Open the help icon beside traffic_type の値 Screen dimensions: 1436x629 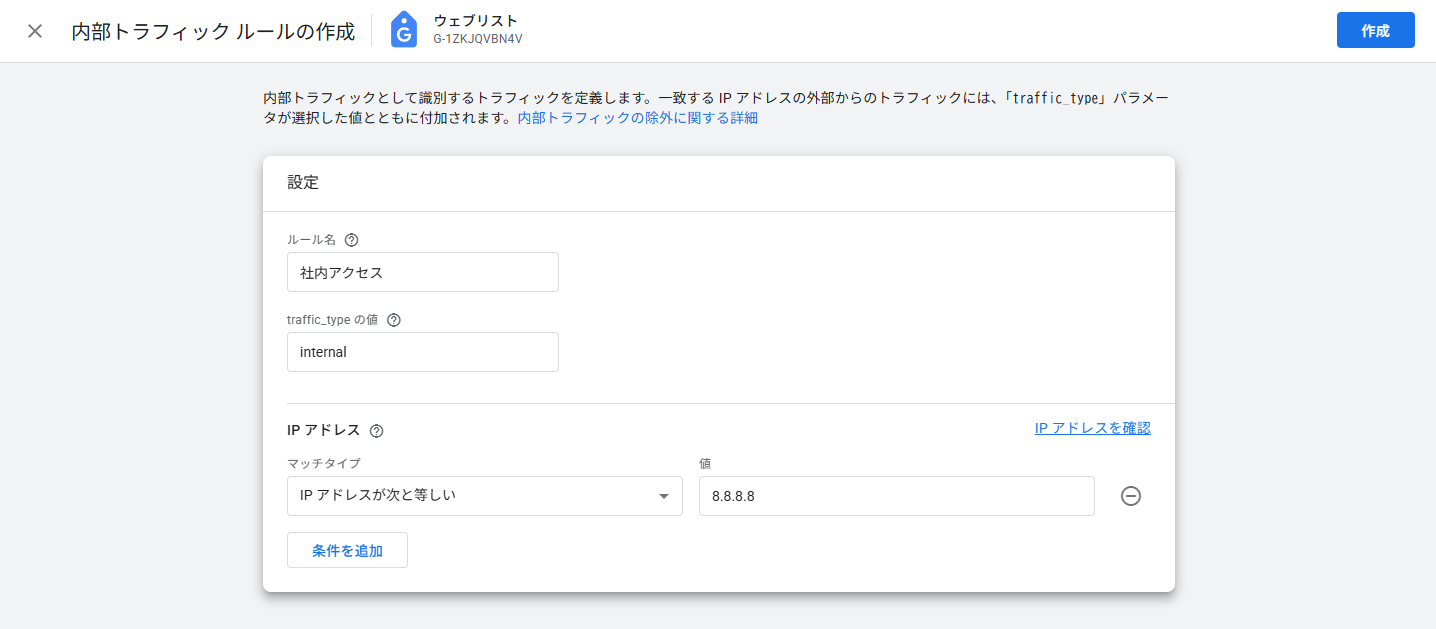point(393,320)
